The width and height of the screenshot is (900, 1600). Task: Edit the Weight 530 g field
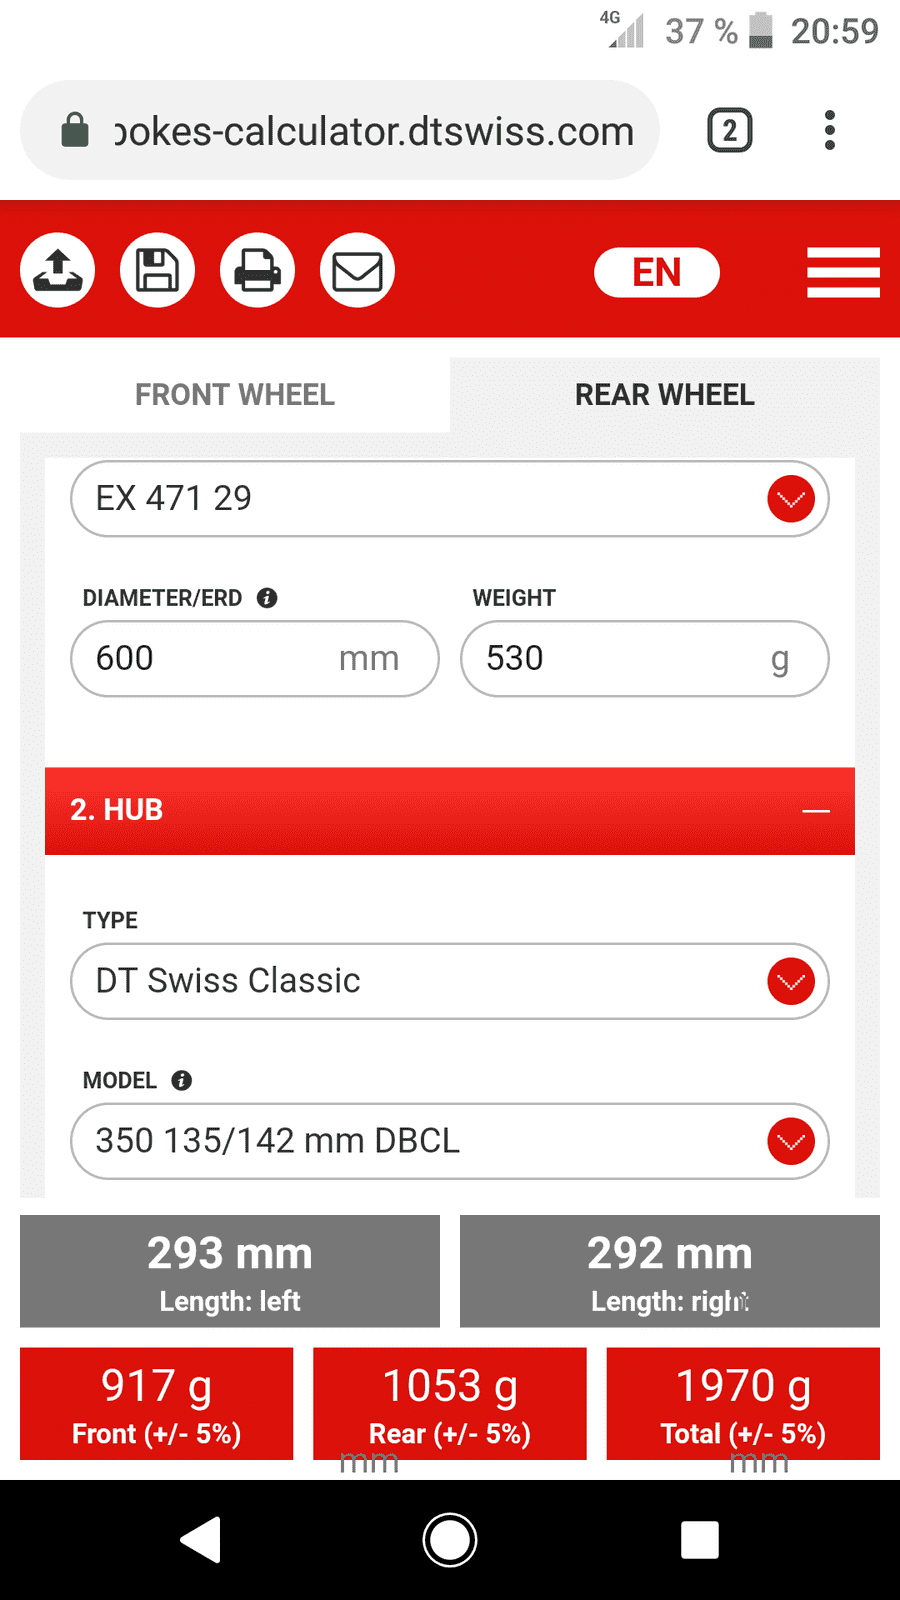coord(645,658)
